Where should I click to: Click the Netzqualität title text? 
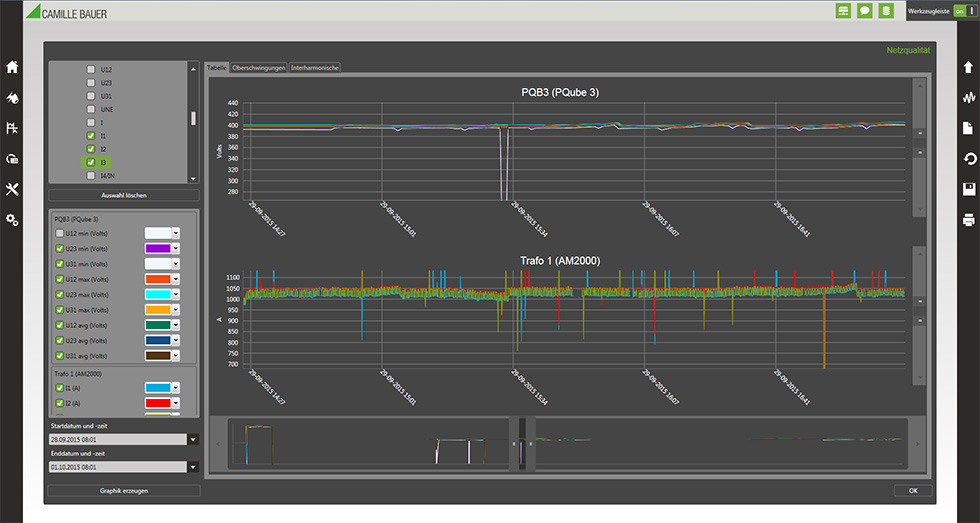(x=908, y=50)
